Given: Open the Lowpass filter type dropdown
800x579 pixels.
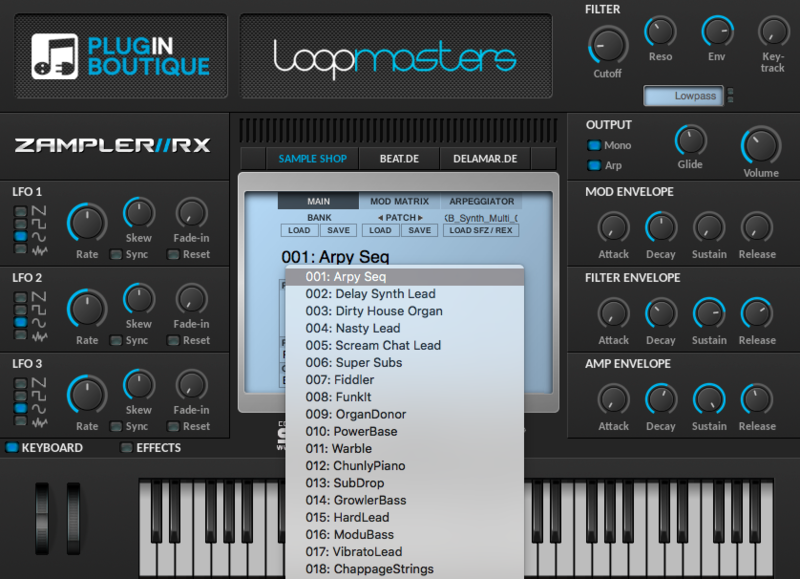Looking at the screenshot, I should click(684, 96).
